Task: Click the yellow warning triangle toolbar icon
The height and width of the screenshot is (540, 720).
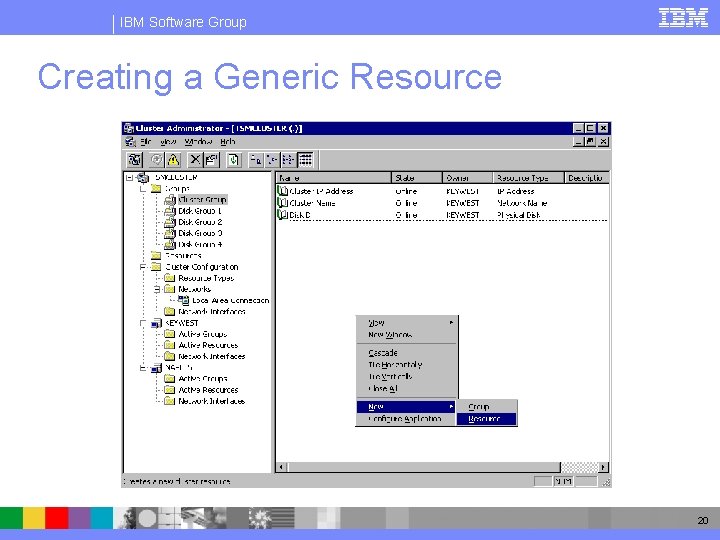Action: tap(173, 160)
